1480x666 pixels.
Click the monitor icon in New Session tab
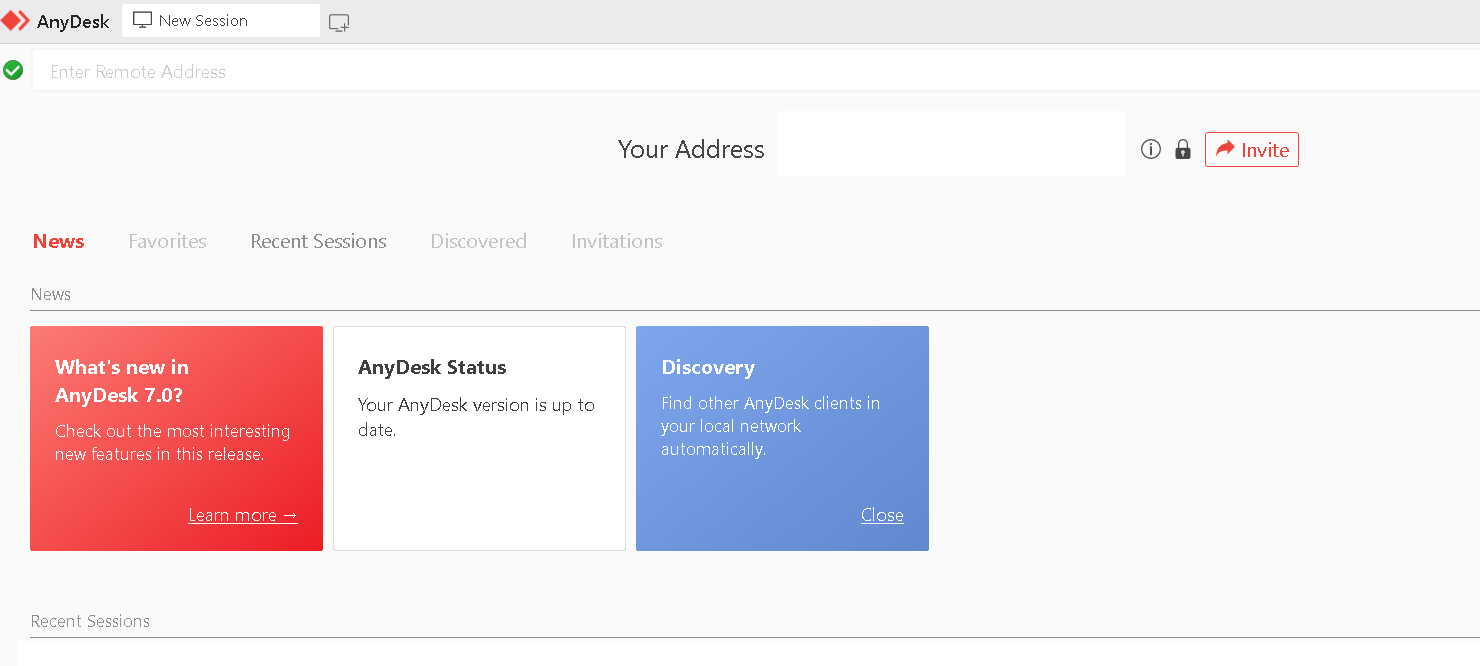142,20
